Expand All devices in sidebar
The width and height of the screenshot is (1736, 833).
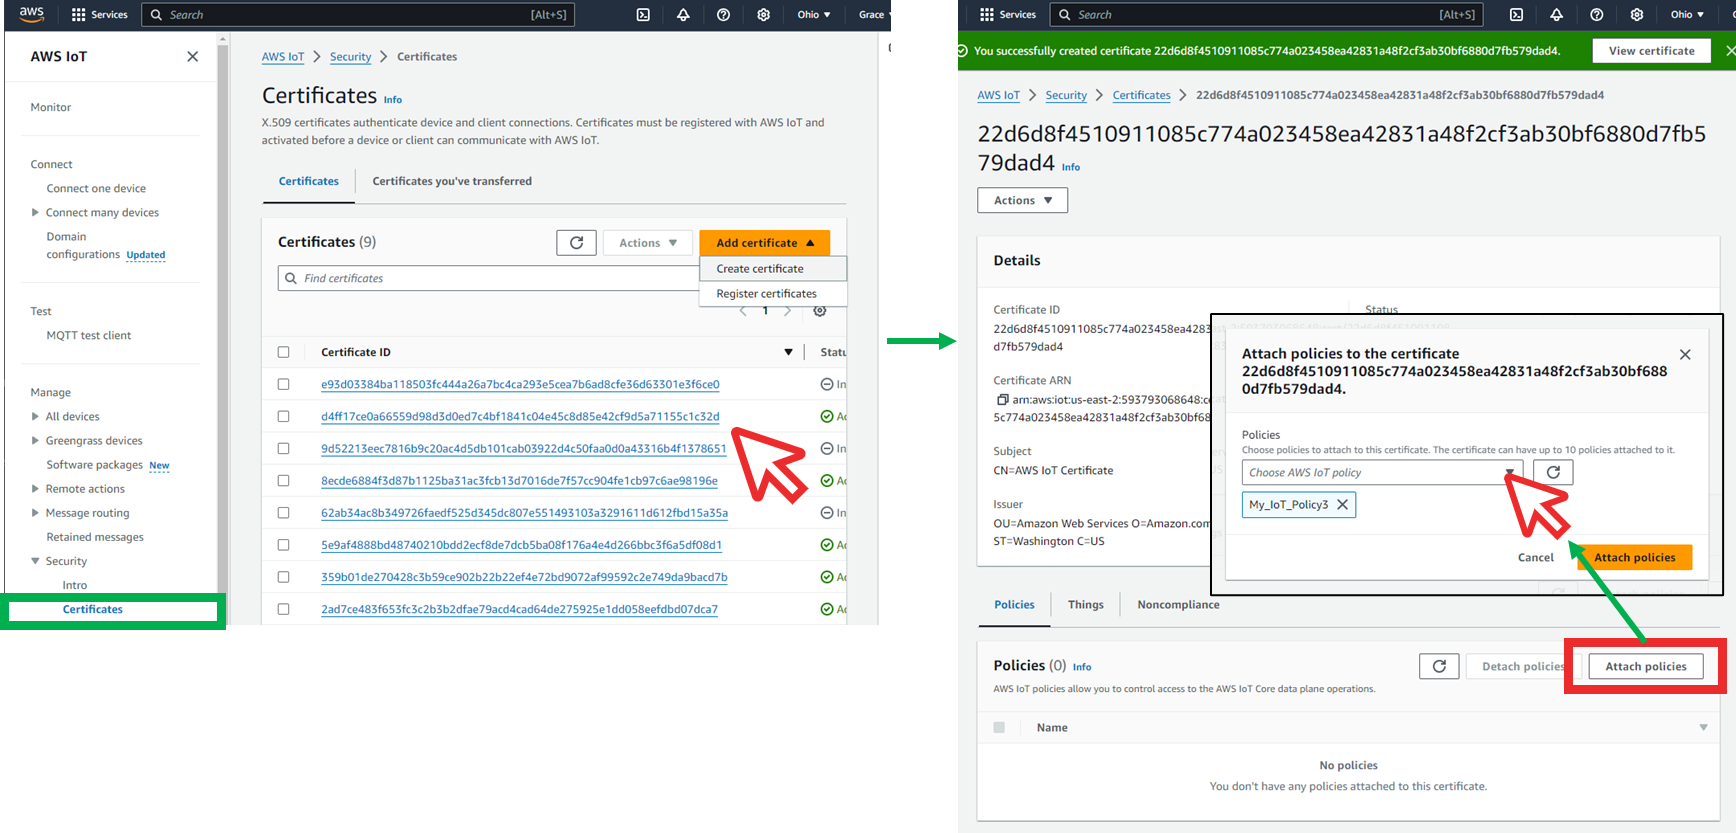click(35, 416)
